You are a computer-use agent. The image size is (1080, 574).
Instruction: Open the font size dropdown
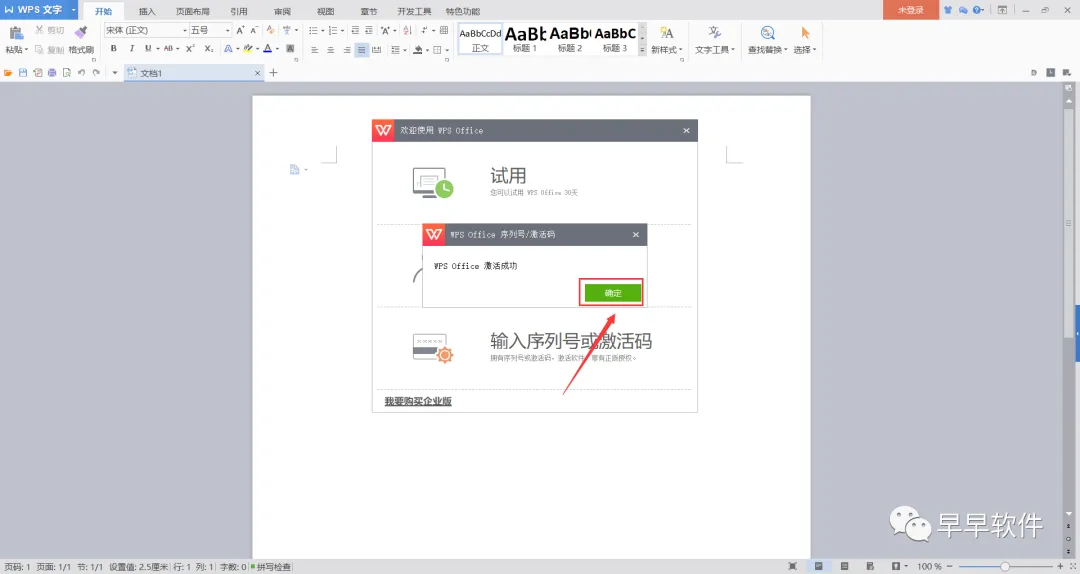pos(227,30)
